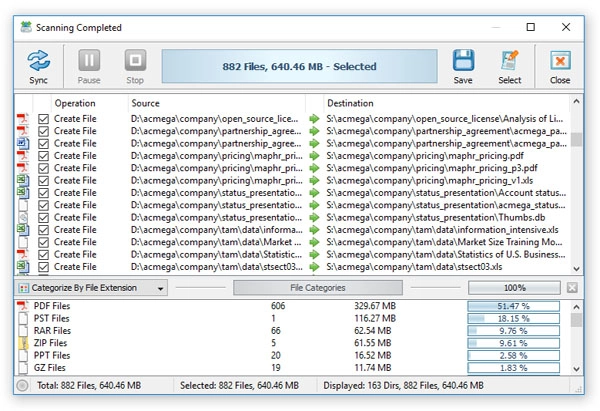Uncheck checkbox for Account status row
The image size is (600, 411).
coord(44,192)
